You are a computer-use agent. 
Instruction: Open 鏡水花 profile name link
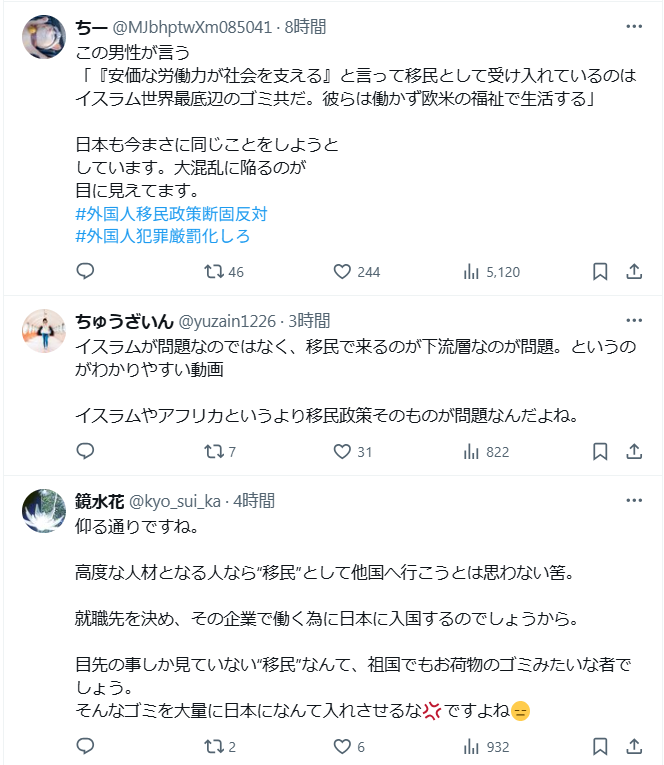click(99, 500)
